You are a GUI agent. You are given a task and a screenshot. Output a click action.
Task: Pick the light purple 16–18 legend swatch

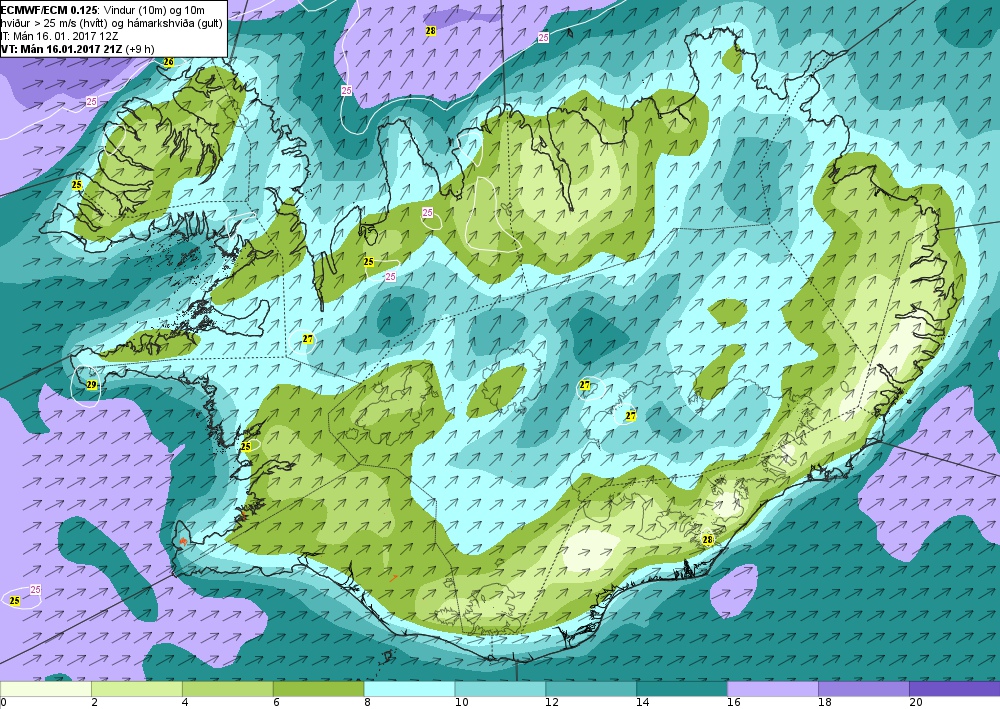pyautogui.click(x=773, y=689)
